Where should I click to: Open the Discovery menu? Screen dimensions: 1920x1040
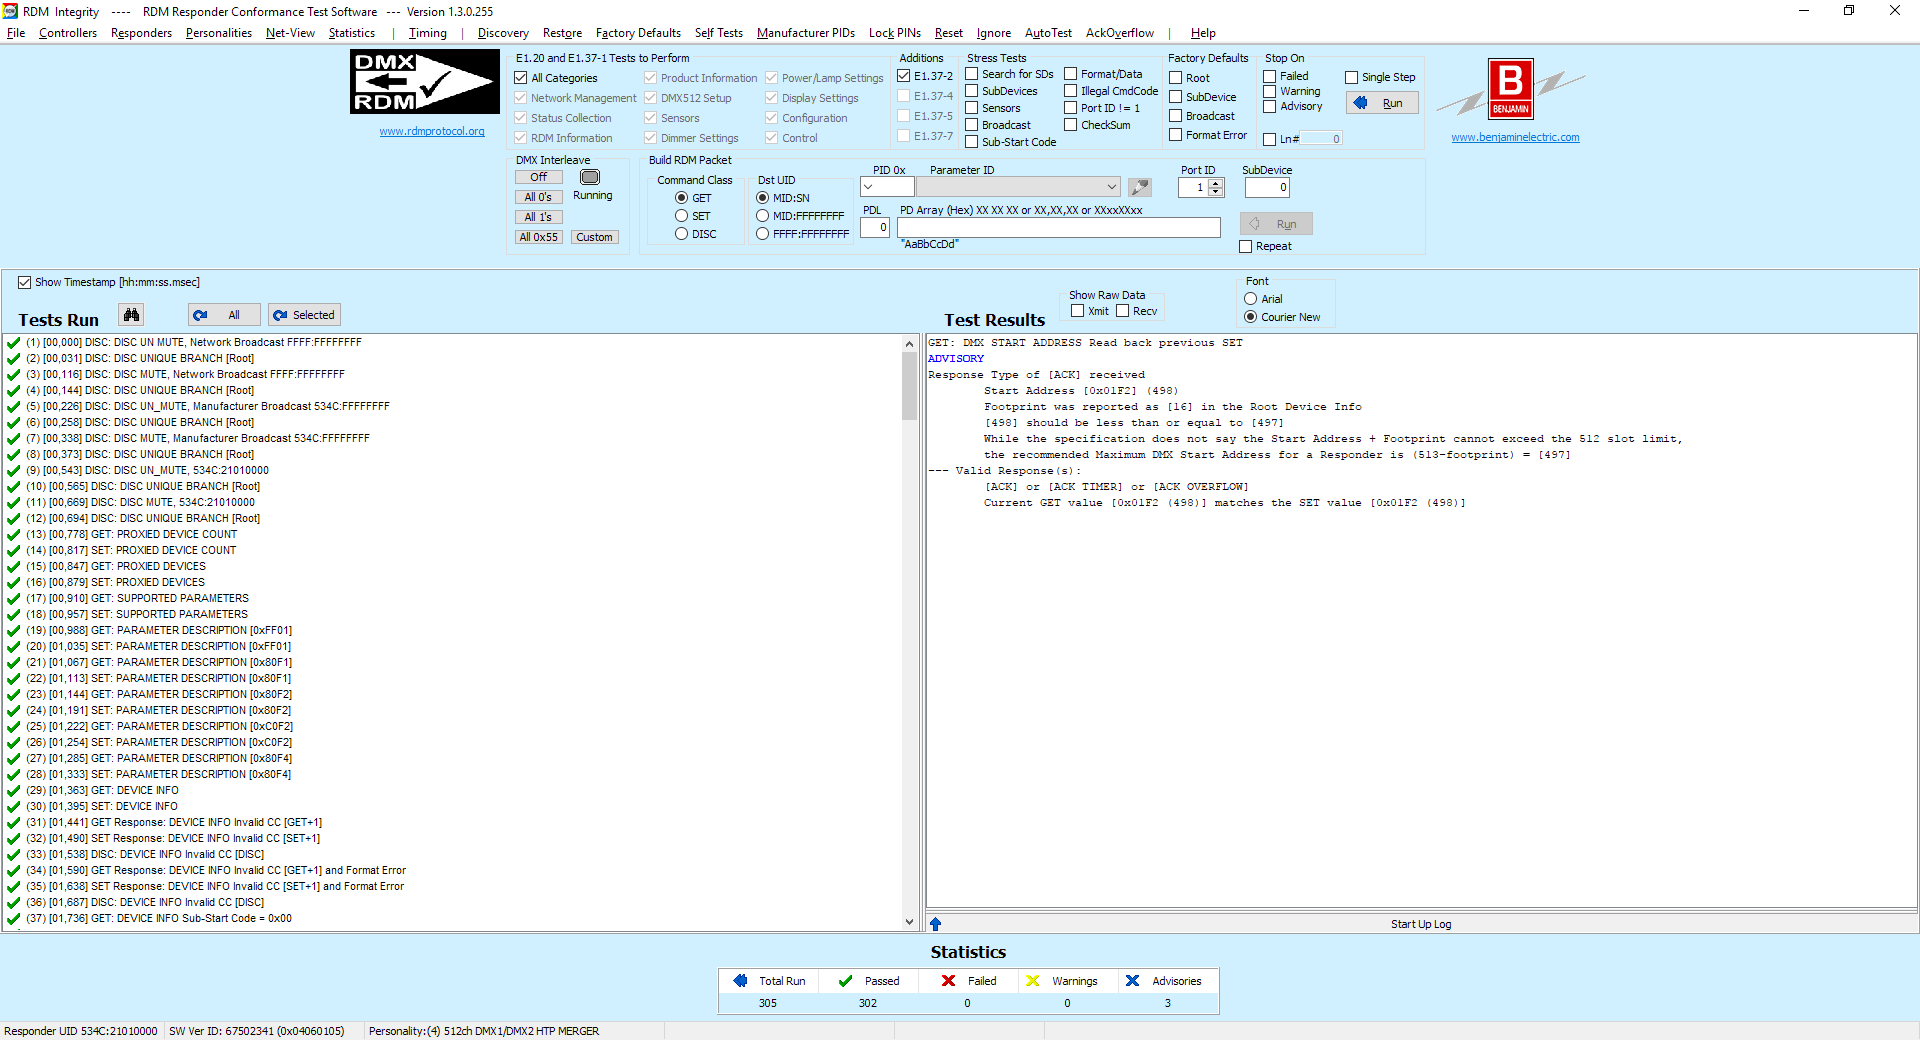point(502,33)
